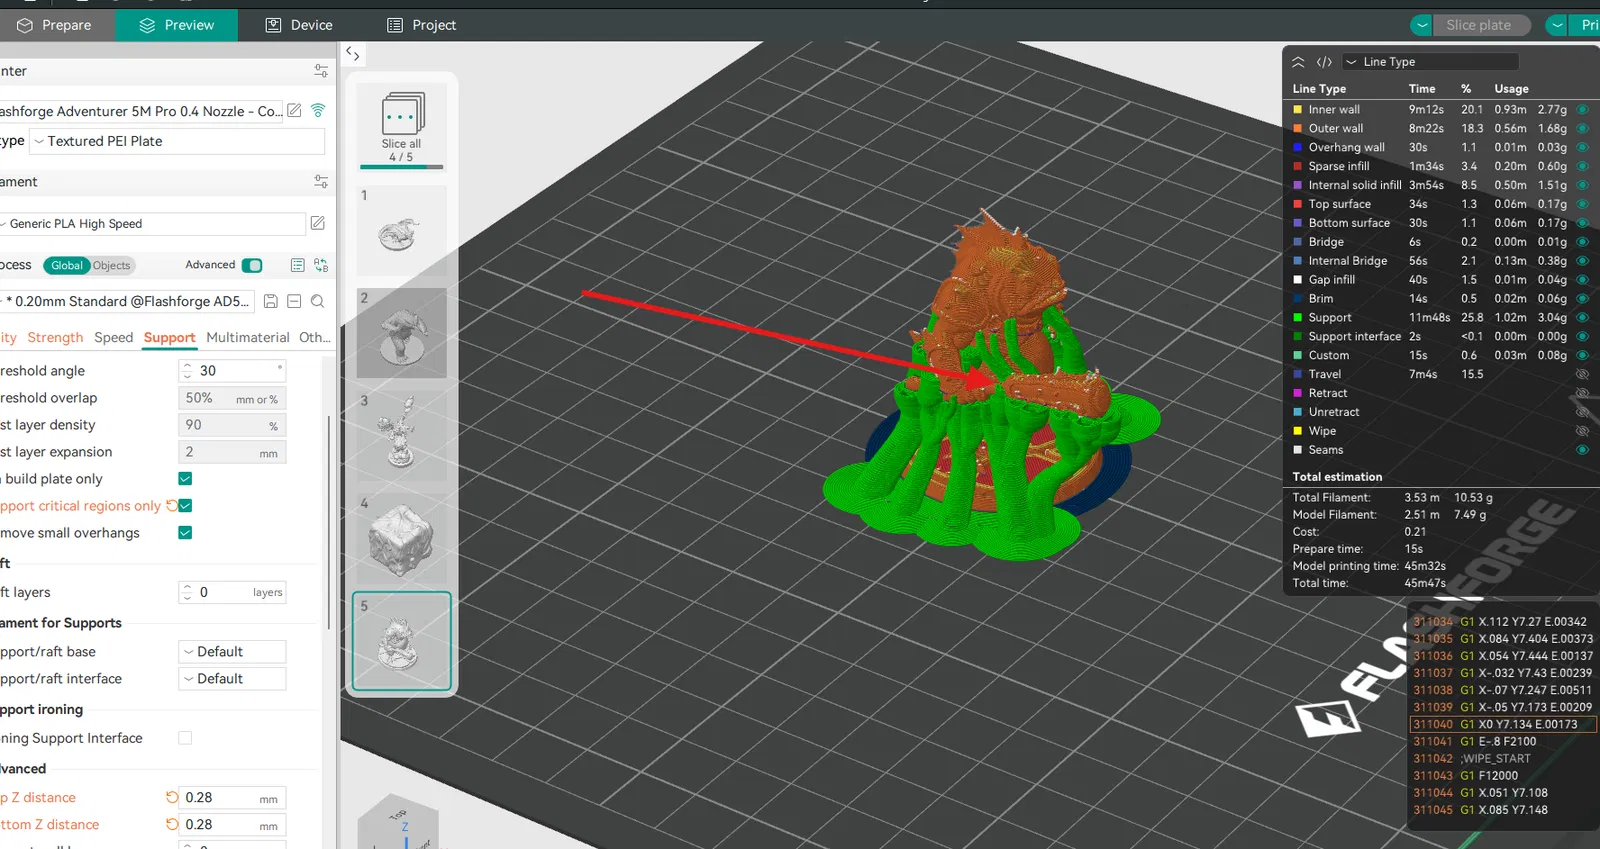Open the Support settings tab
This screenshot has height=849, width=1600.
pyautogui.click(x=169, y=337)
